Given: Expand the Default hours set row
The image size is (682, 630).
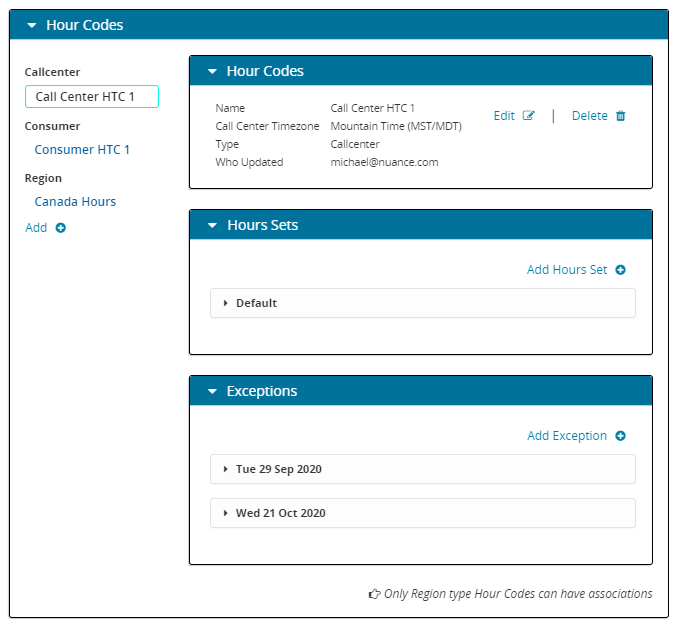Looking at the screenshot, I should [x=226, y=303].
